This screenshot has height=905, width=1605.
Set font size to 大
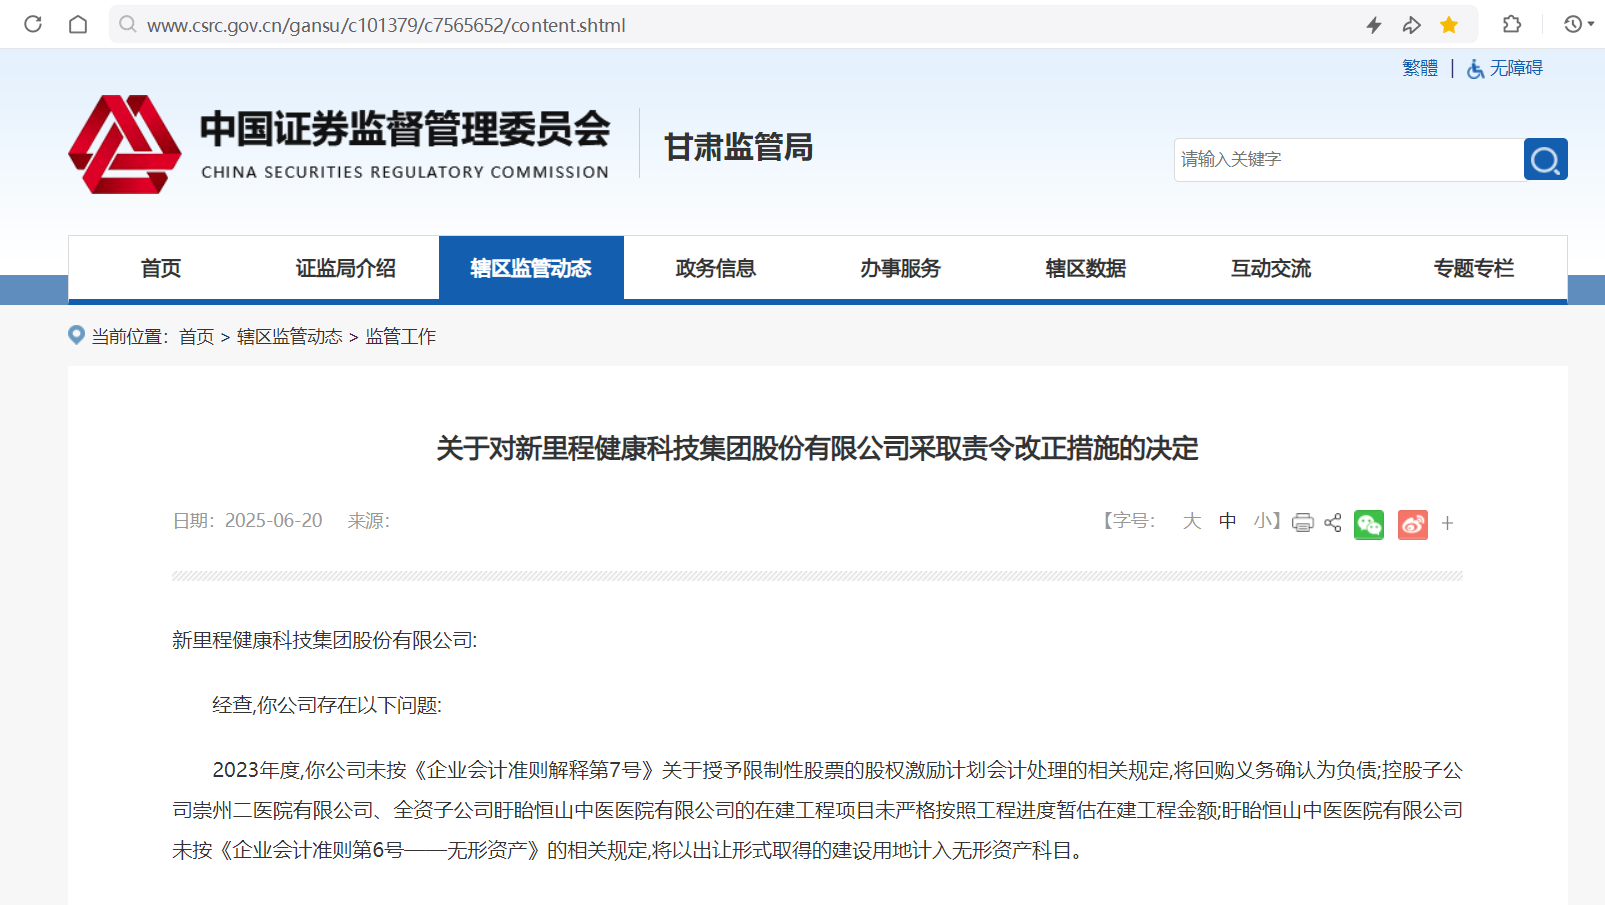(x=1192, y=521)
